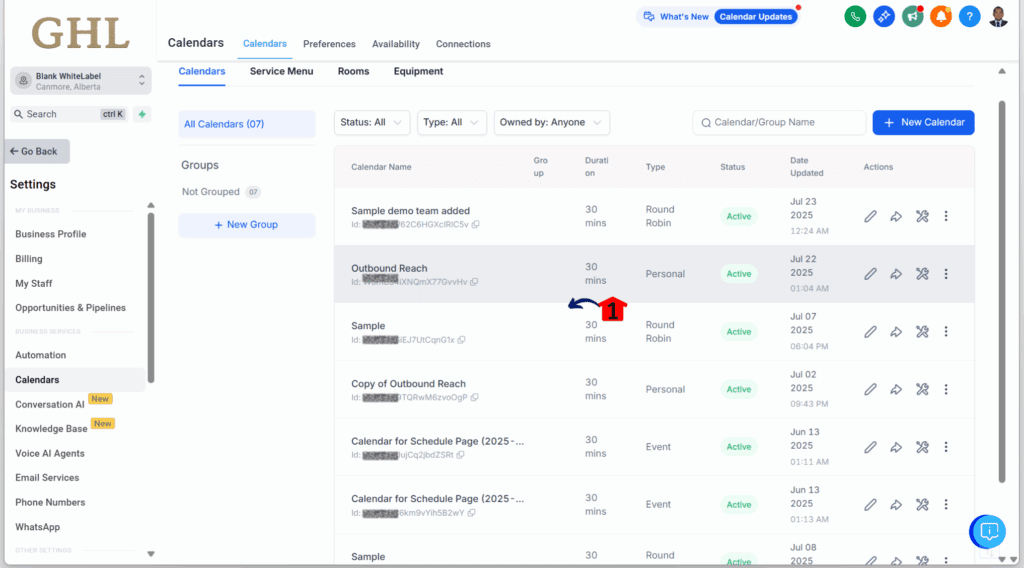Open more options for Sample demo team added
The height and width of the screenshot is (568, 1024).
pyautogui.click(x=946, y=216)
